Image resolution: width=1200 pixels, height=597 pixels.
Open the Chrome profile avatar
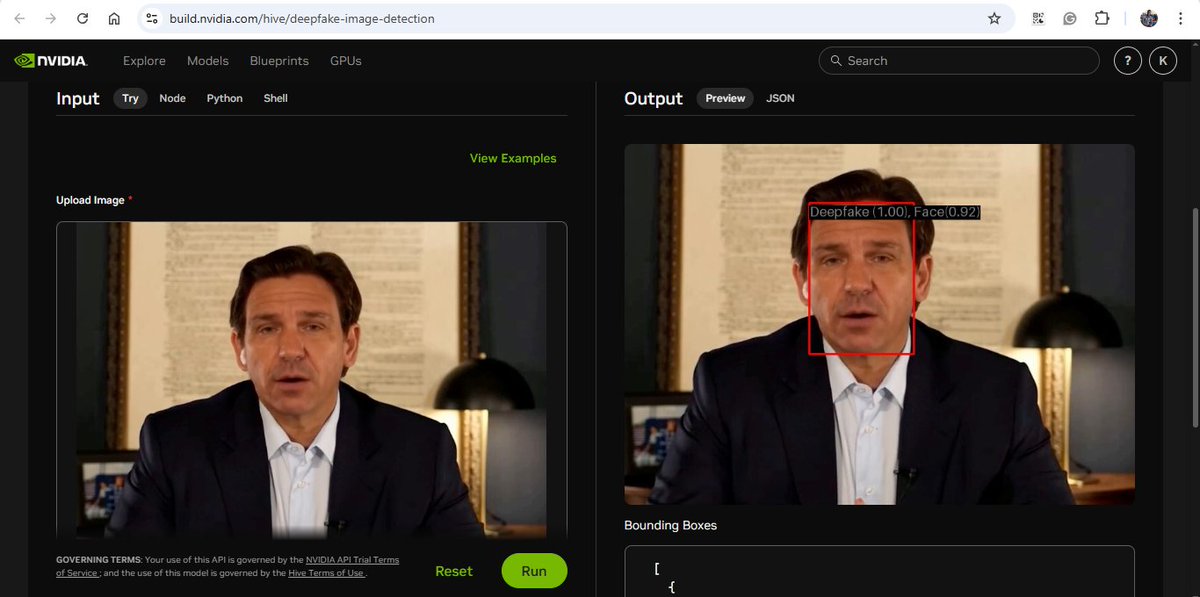click(1149, 18)
